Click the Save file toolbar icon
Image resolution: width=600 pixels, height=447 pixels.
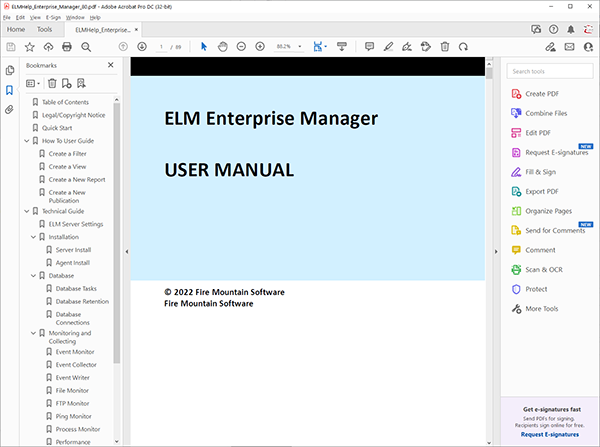click(11, 47)
